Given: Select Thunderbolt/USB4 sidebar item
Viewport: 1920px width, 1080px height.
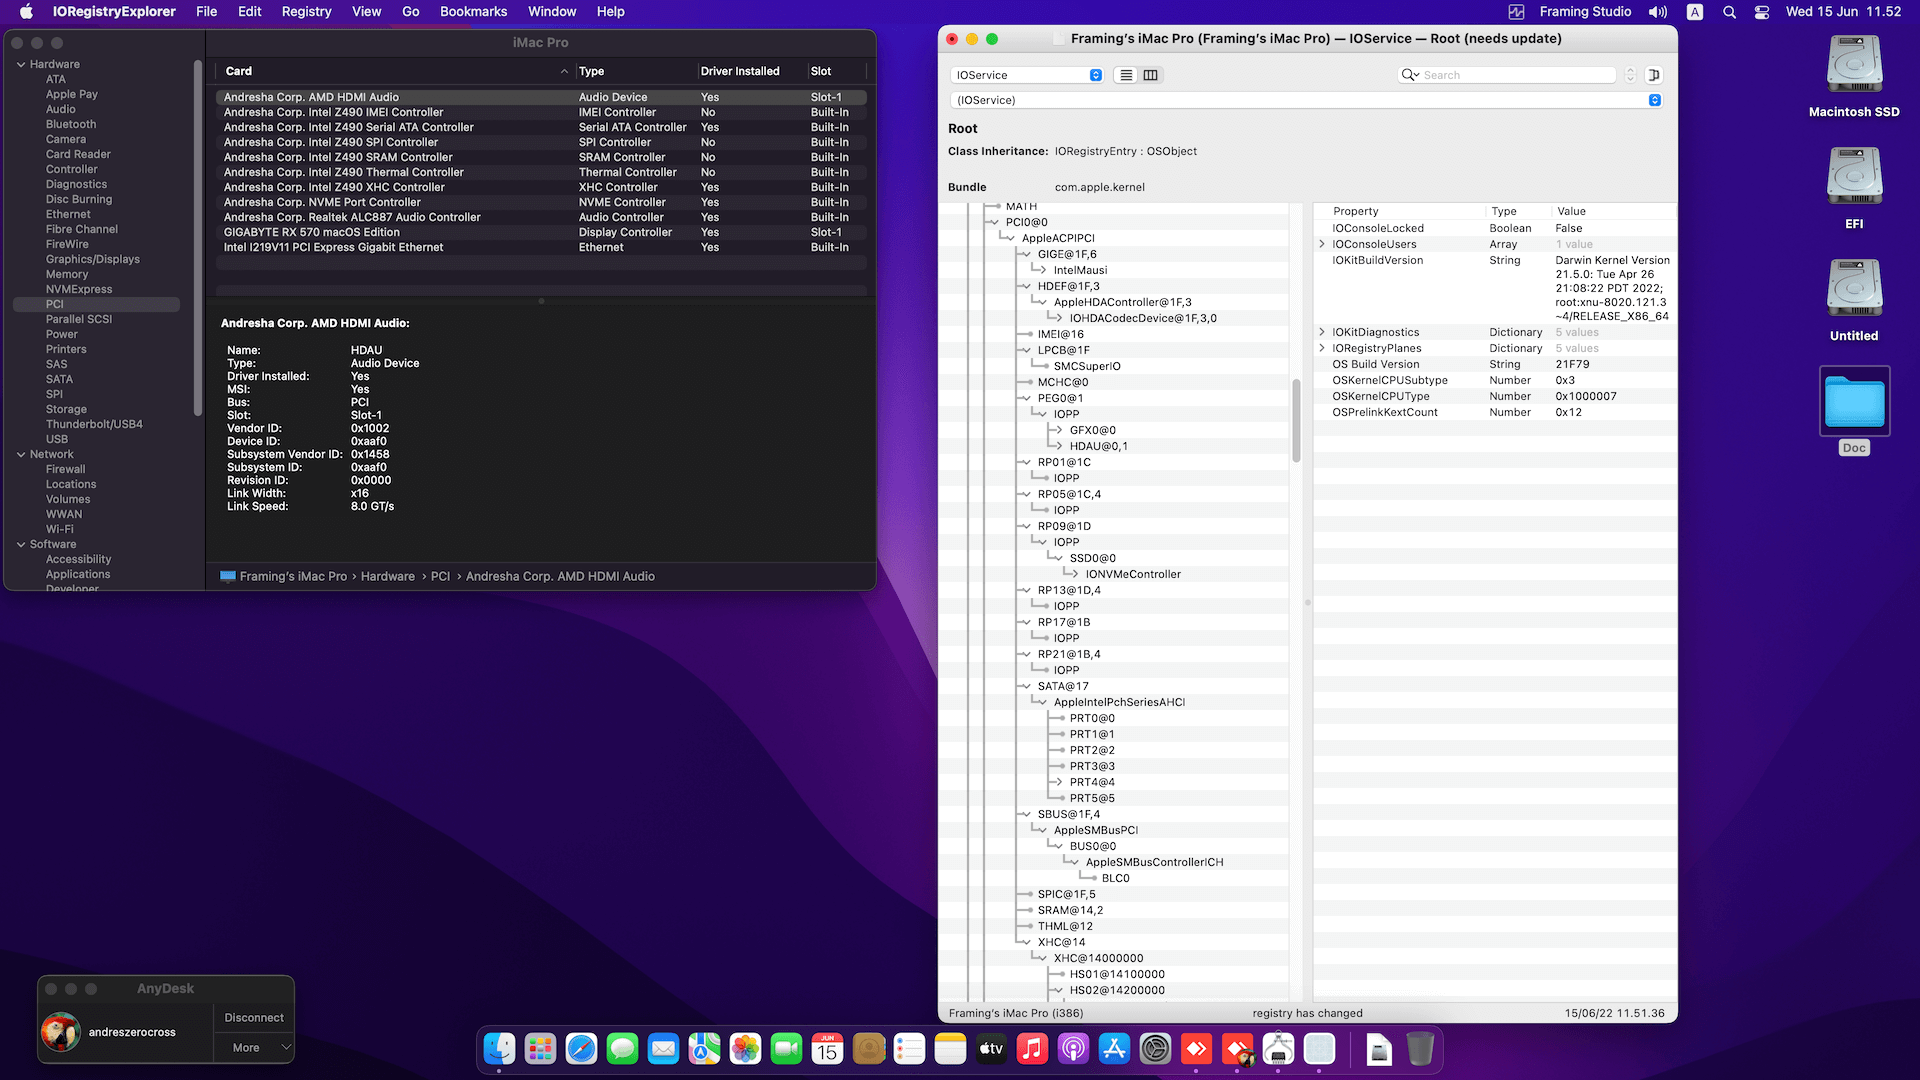Looking at the screenshot, I should tap(94, 424).
